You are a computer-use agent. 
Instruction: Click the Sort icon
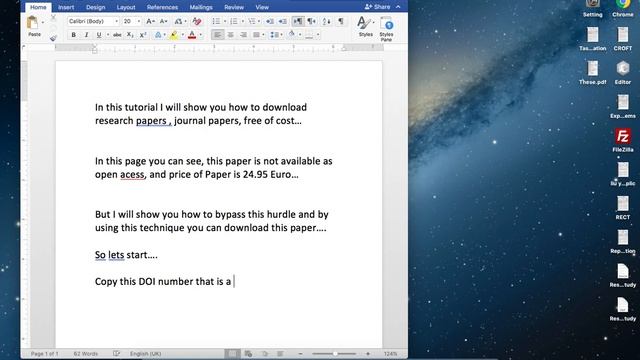tap(327, 21)
